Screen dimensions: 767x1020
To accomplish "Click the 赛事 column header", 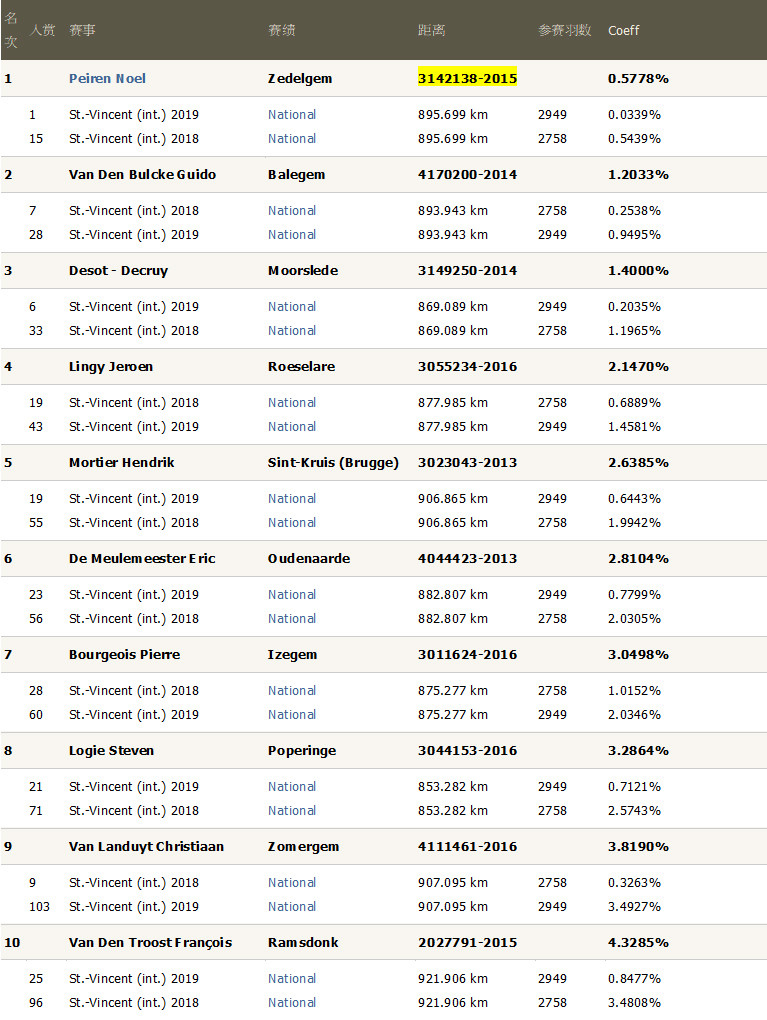I will click(82, 30).
